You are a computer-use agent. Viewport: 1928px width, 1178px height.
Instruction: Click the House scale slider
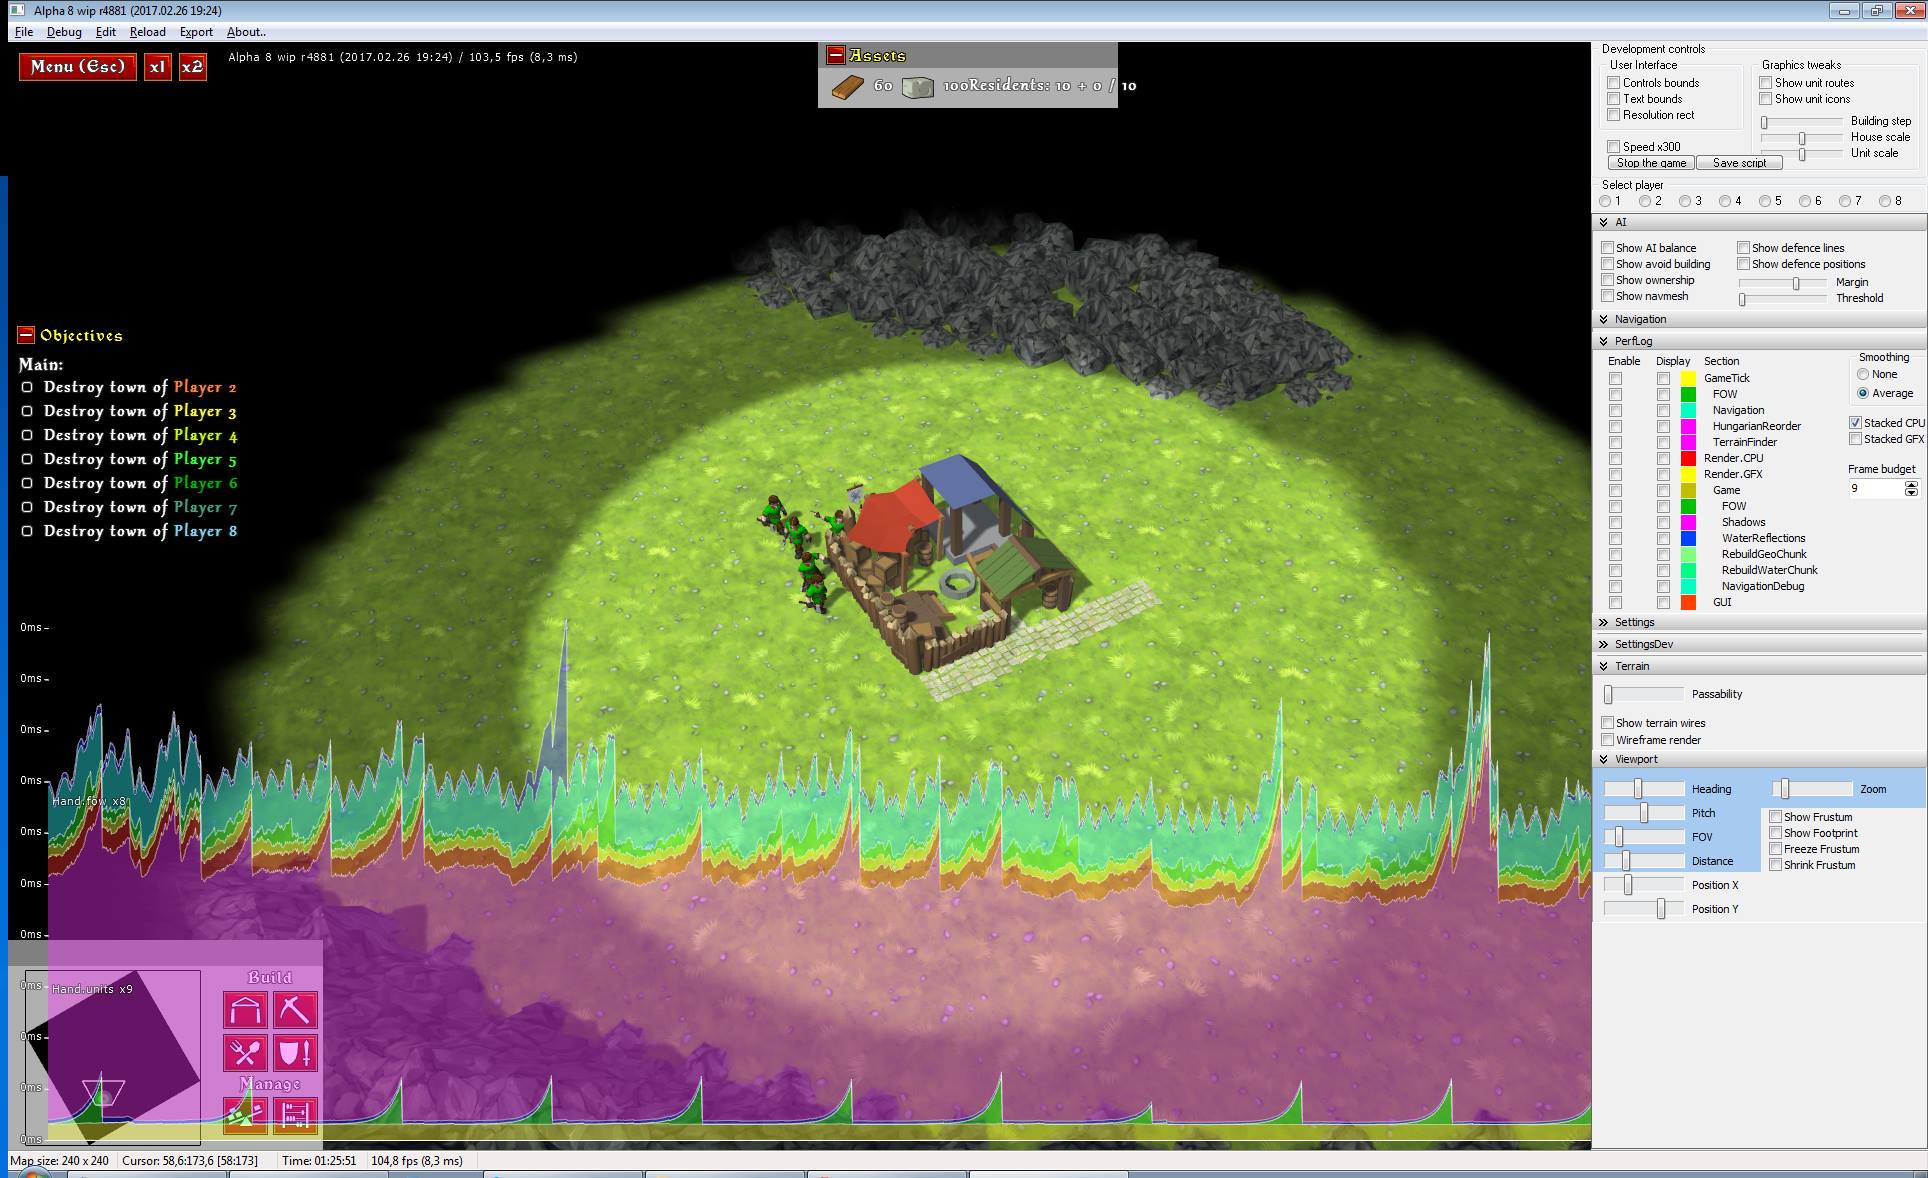[x=1801, y=138]
